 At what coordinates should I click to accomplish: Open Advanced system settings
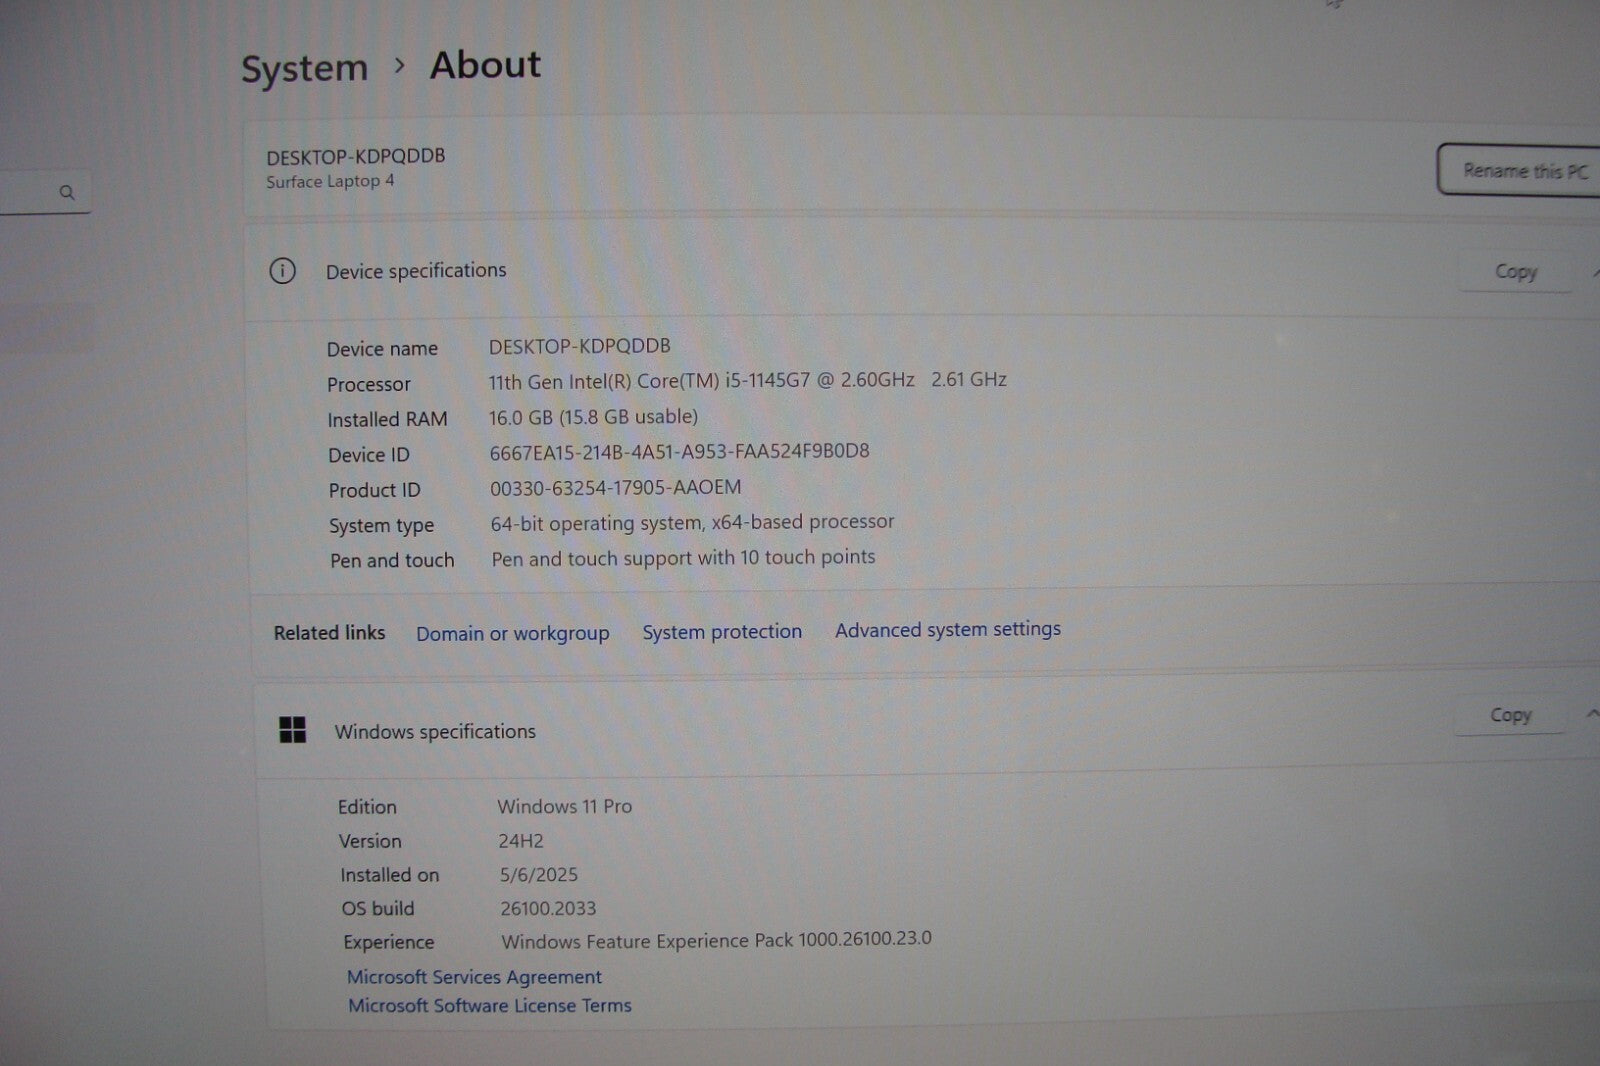947,629
